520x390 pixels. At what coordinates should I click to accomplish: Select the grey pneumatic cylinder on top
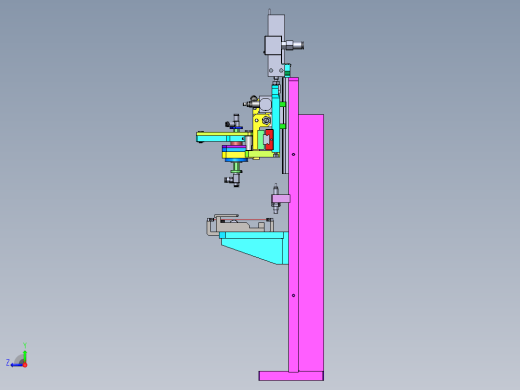point(276,45)
